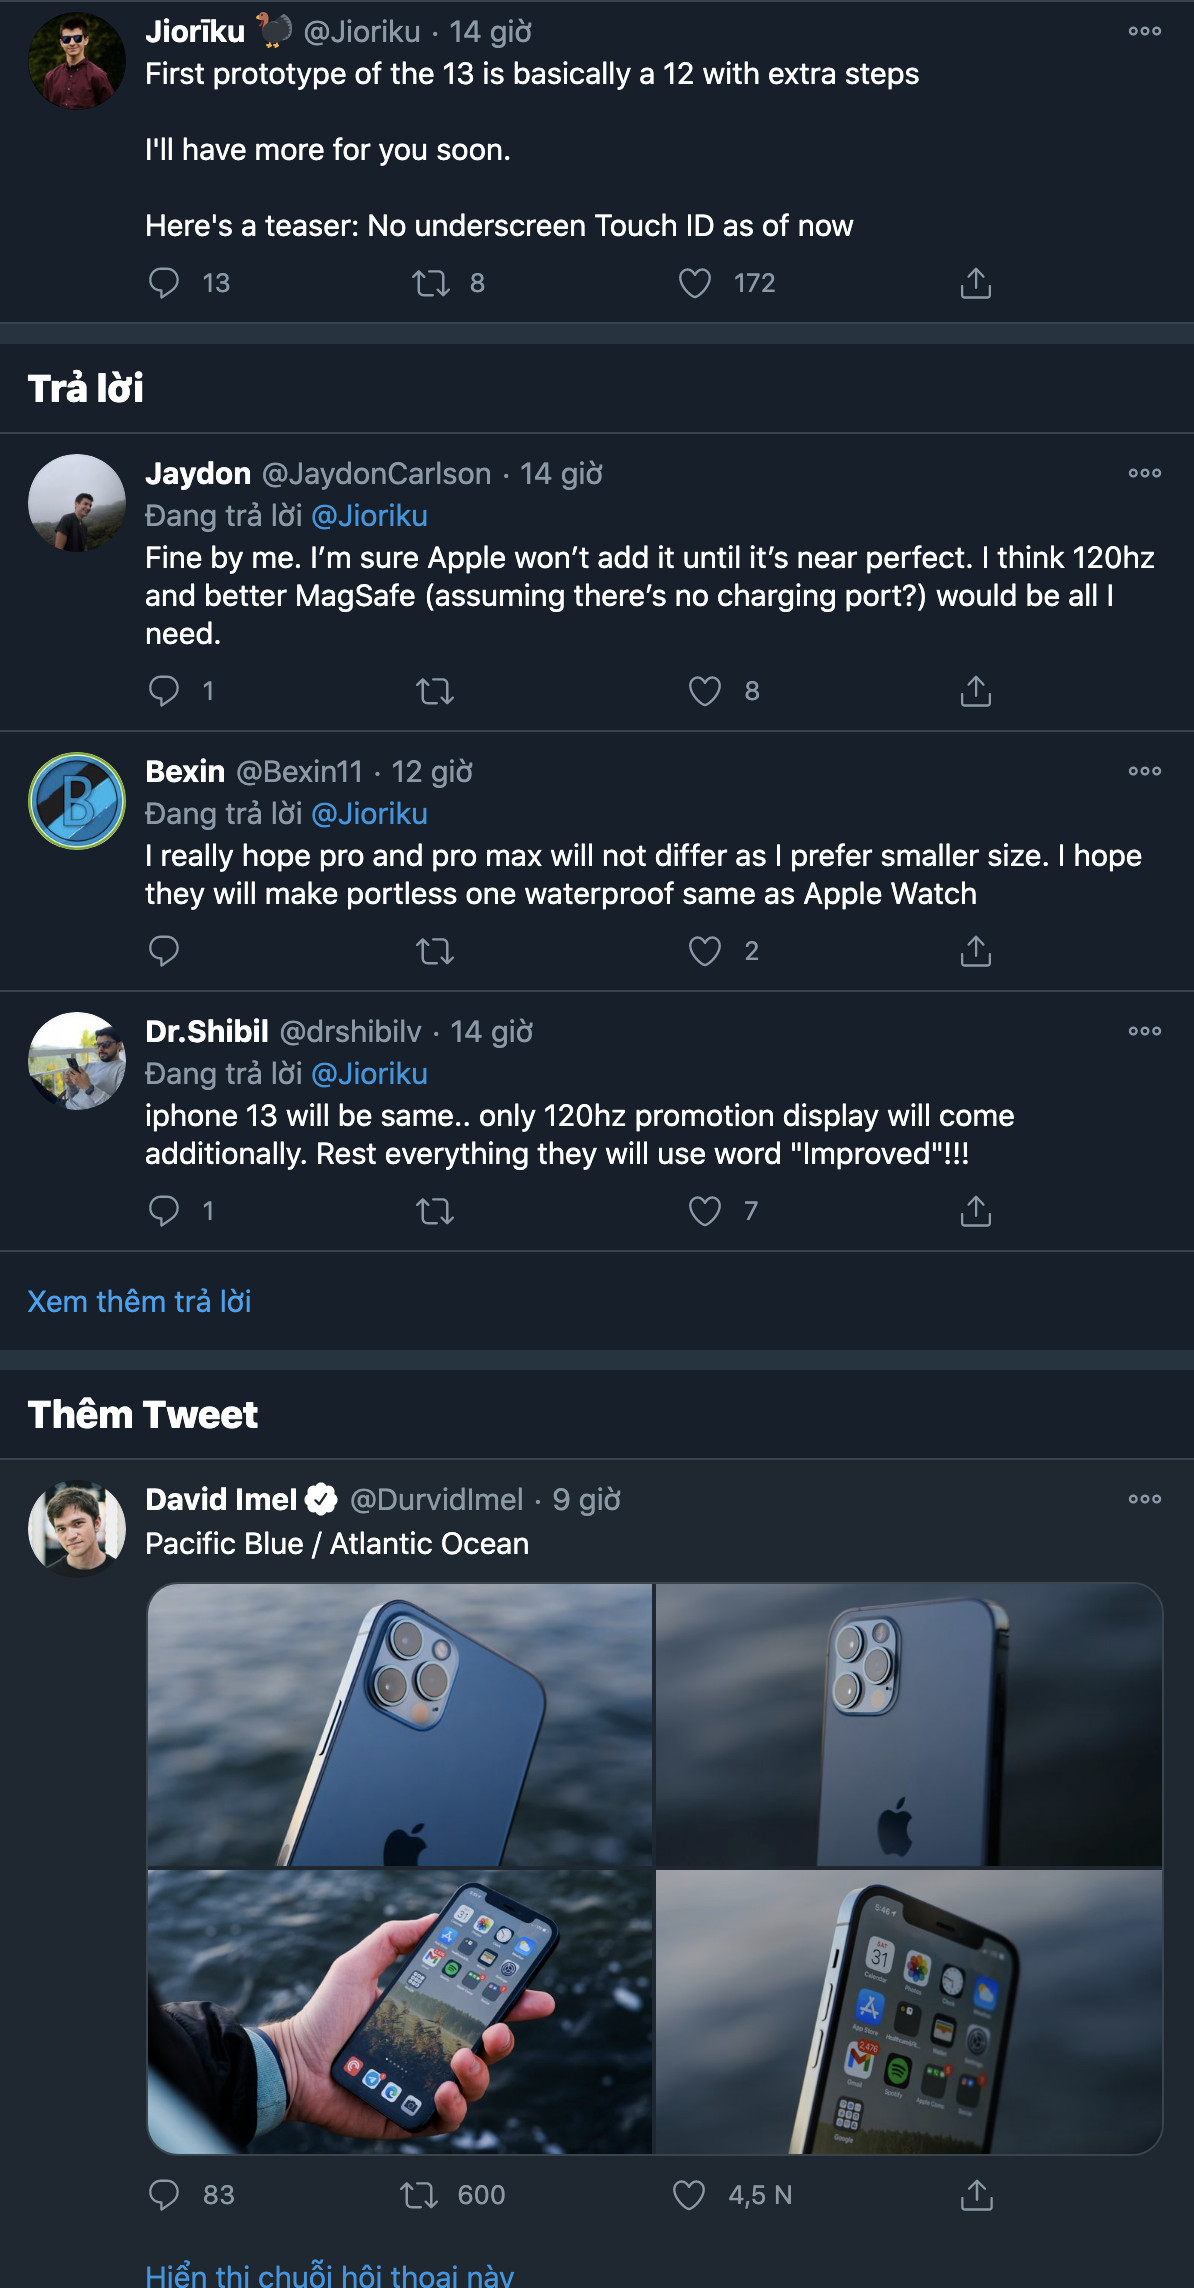Like Jaydon's reply about 120hz MagSafe

coord(705,691)
